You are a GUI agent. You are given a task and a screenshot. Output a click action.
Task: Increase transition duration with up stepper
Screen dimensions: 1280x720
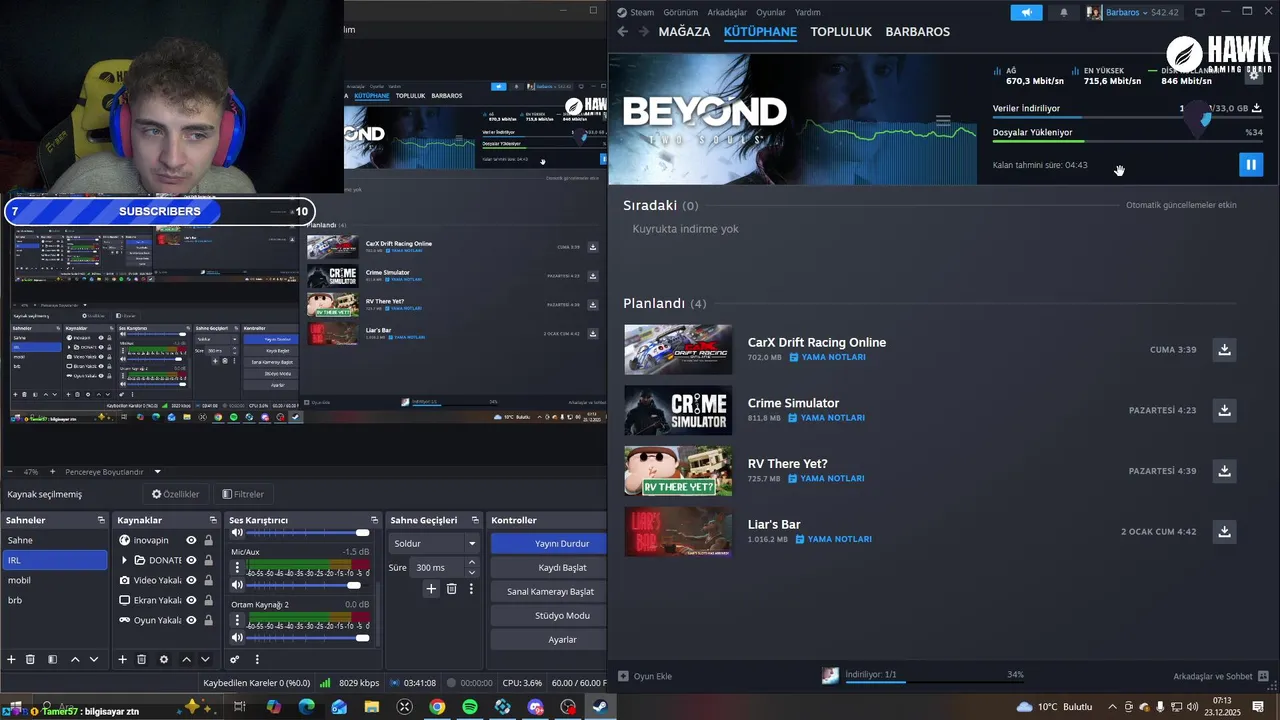point(472,563)
